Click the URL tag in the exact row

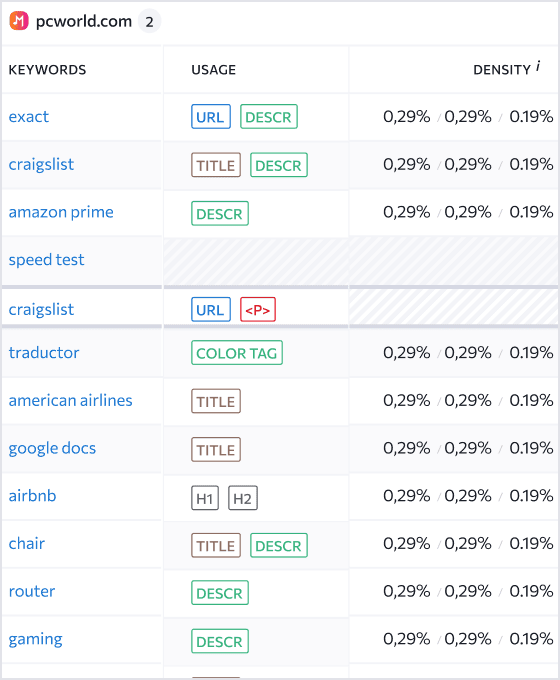click(x=211, y=117)
